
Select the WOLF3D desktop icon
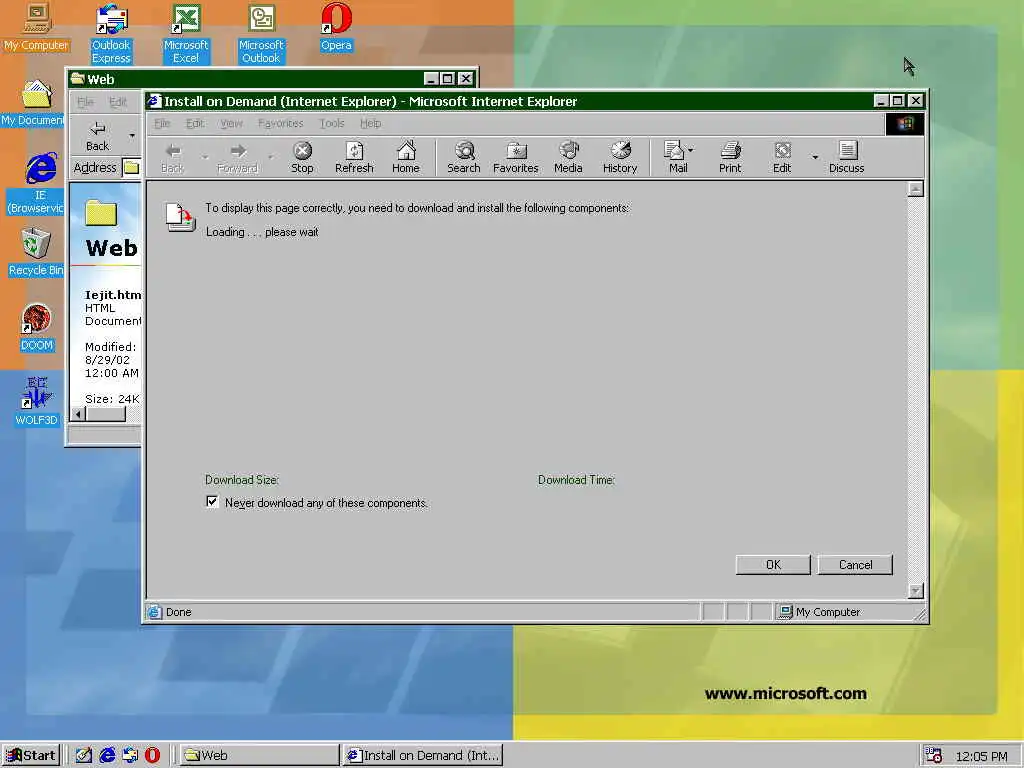(36, 402)
